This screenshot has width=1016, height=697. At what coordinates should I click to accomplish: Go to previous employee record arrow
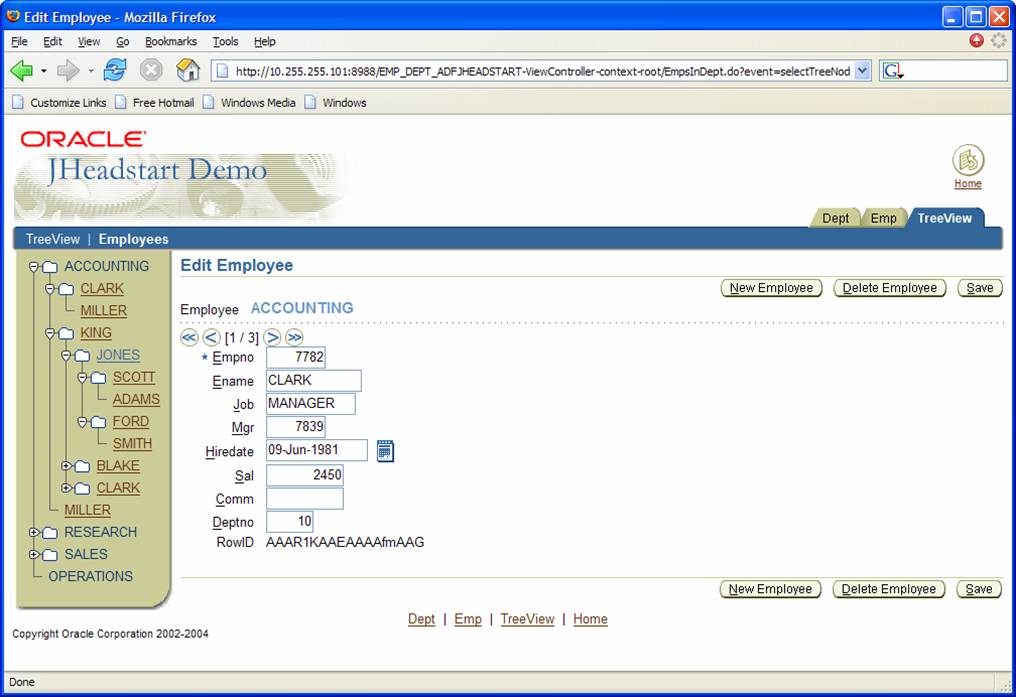tap(211, 337)
